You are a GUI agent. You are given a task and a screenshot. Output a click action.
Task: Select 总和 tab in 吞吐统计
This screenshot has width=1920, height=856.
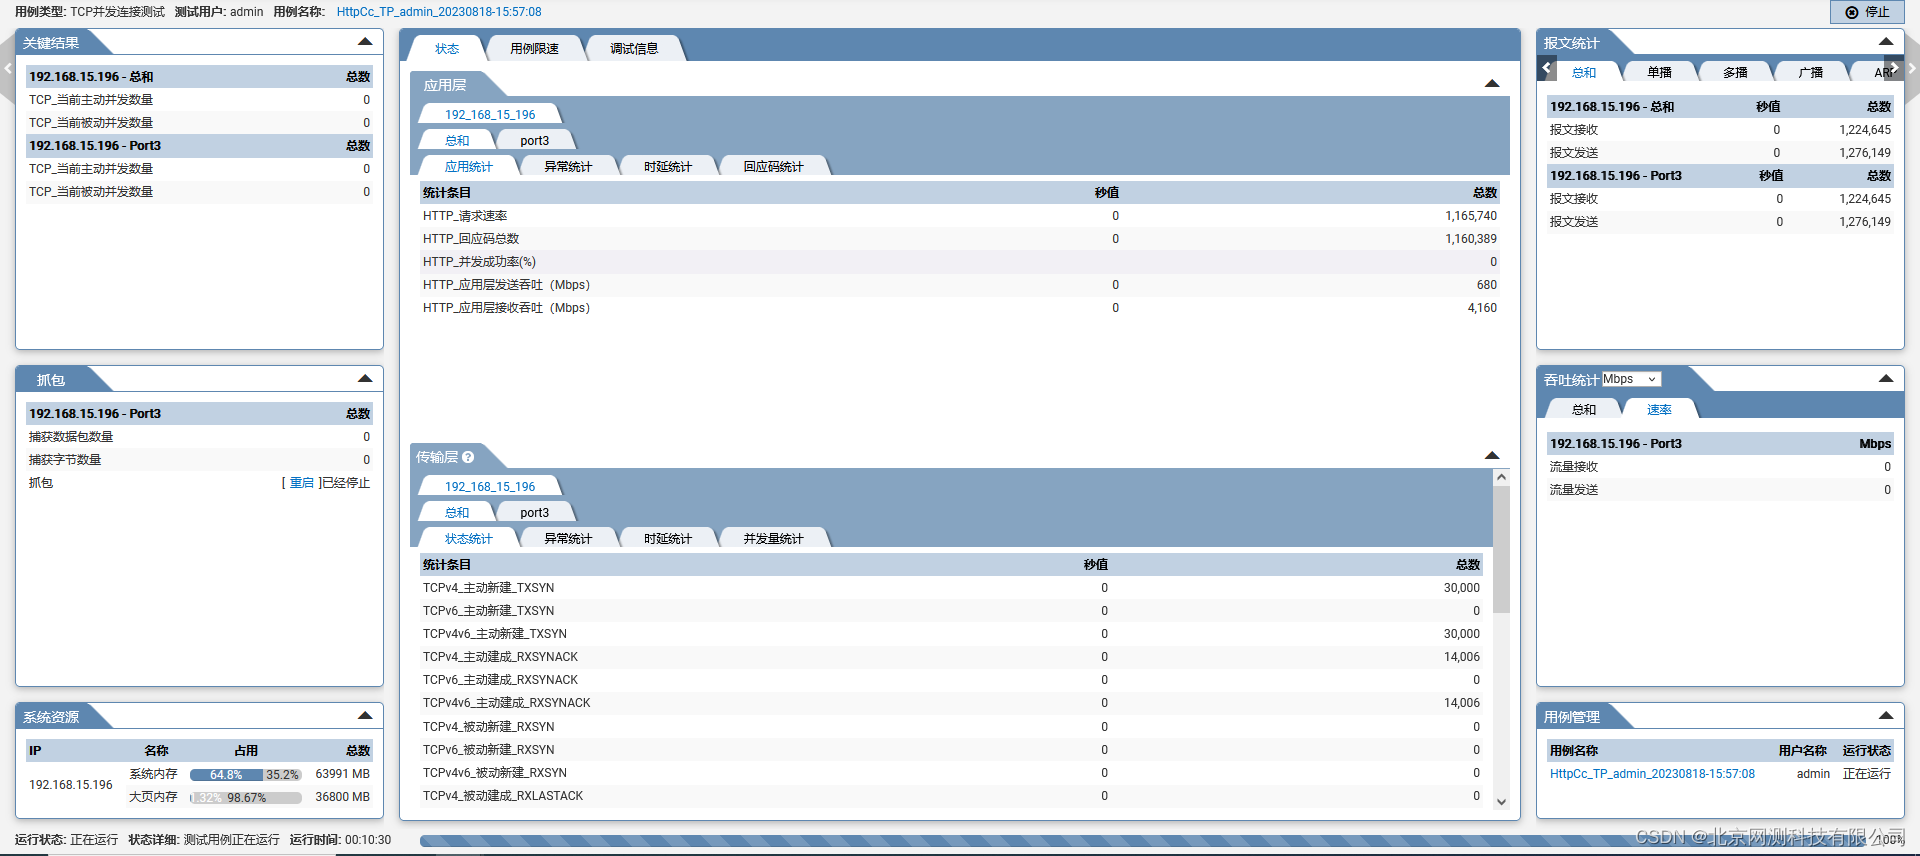pos(1584,410)
